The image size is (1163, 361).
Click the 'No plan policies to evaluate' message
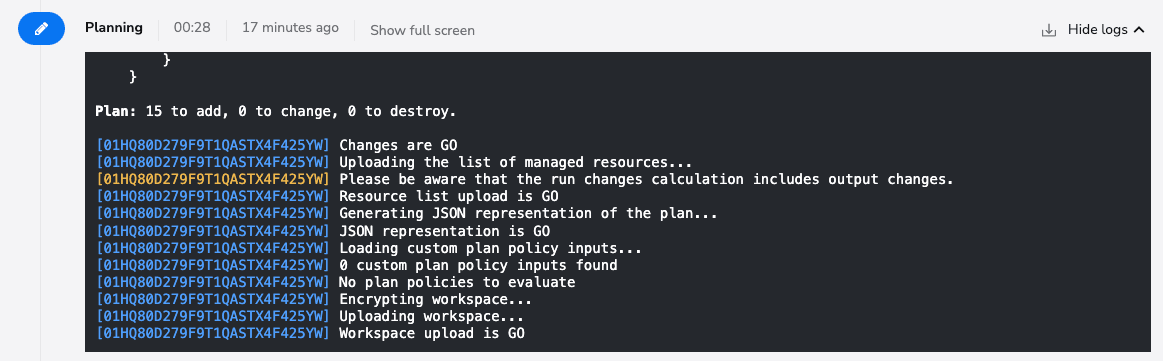[x=457, y=282]
